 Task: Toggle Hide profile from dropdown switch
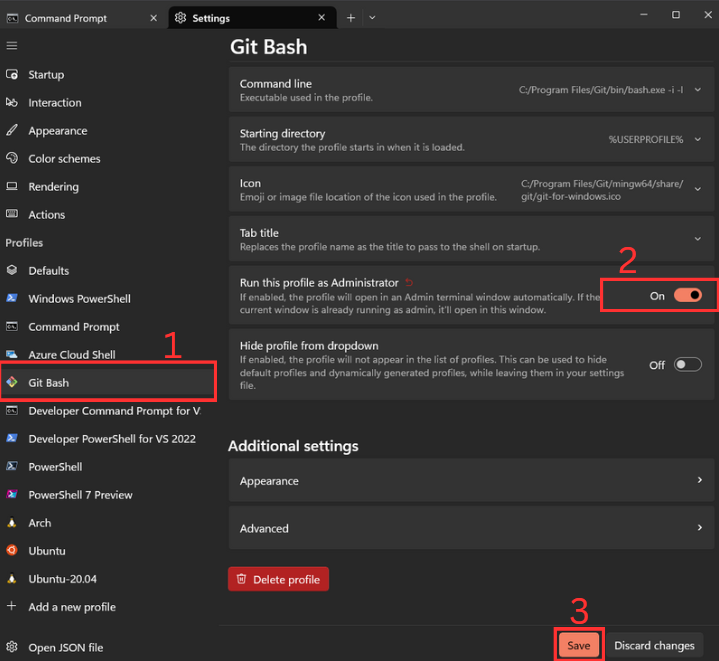(688, 364)
